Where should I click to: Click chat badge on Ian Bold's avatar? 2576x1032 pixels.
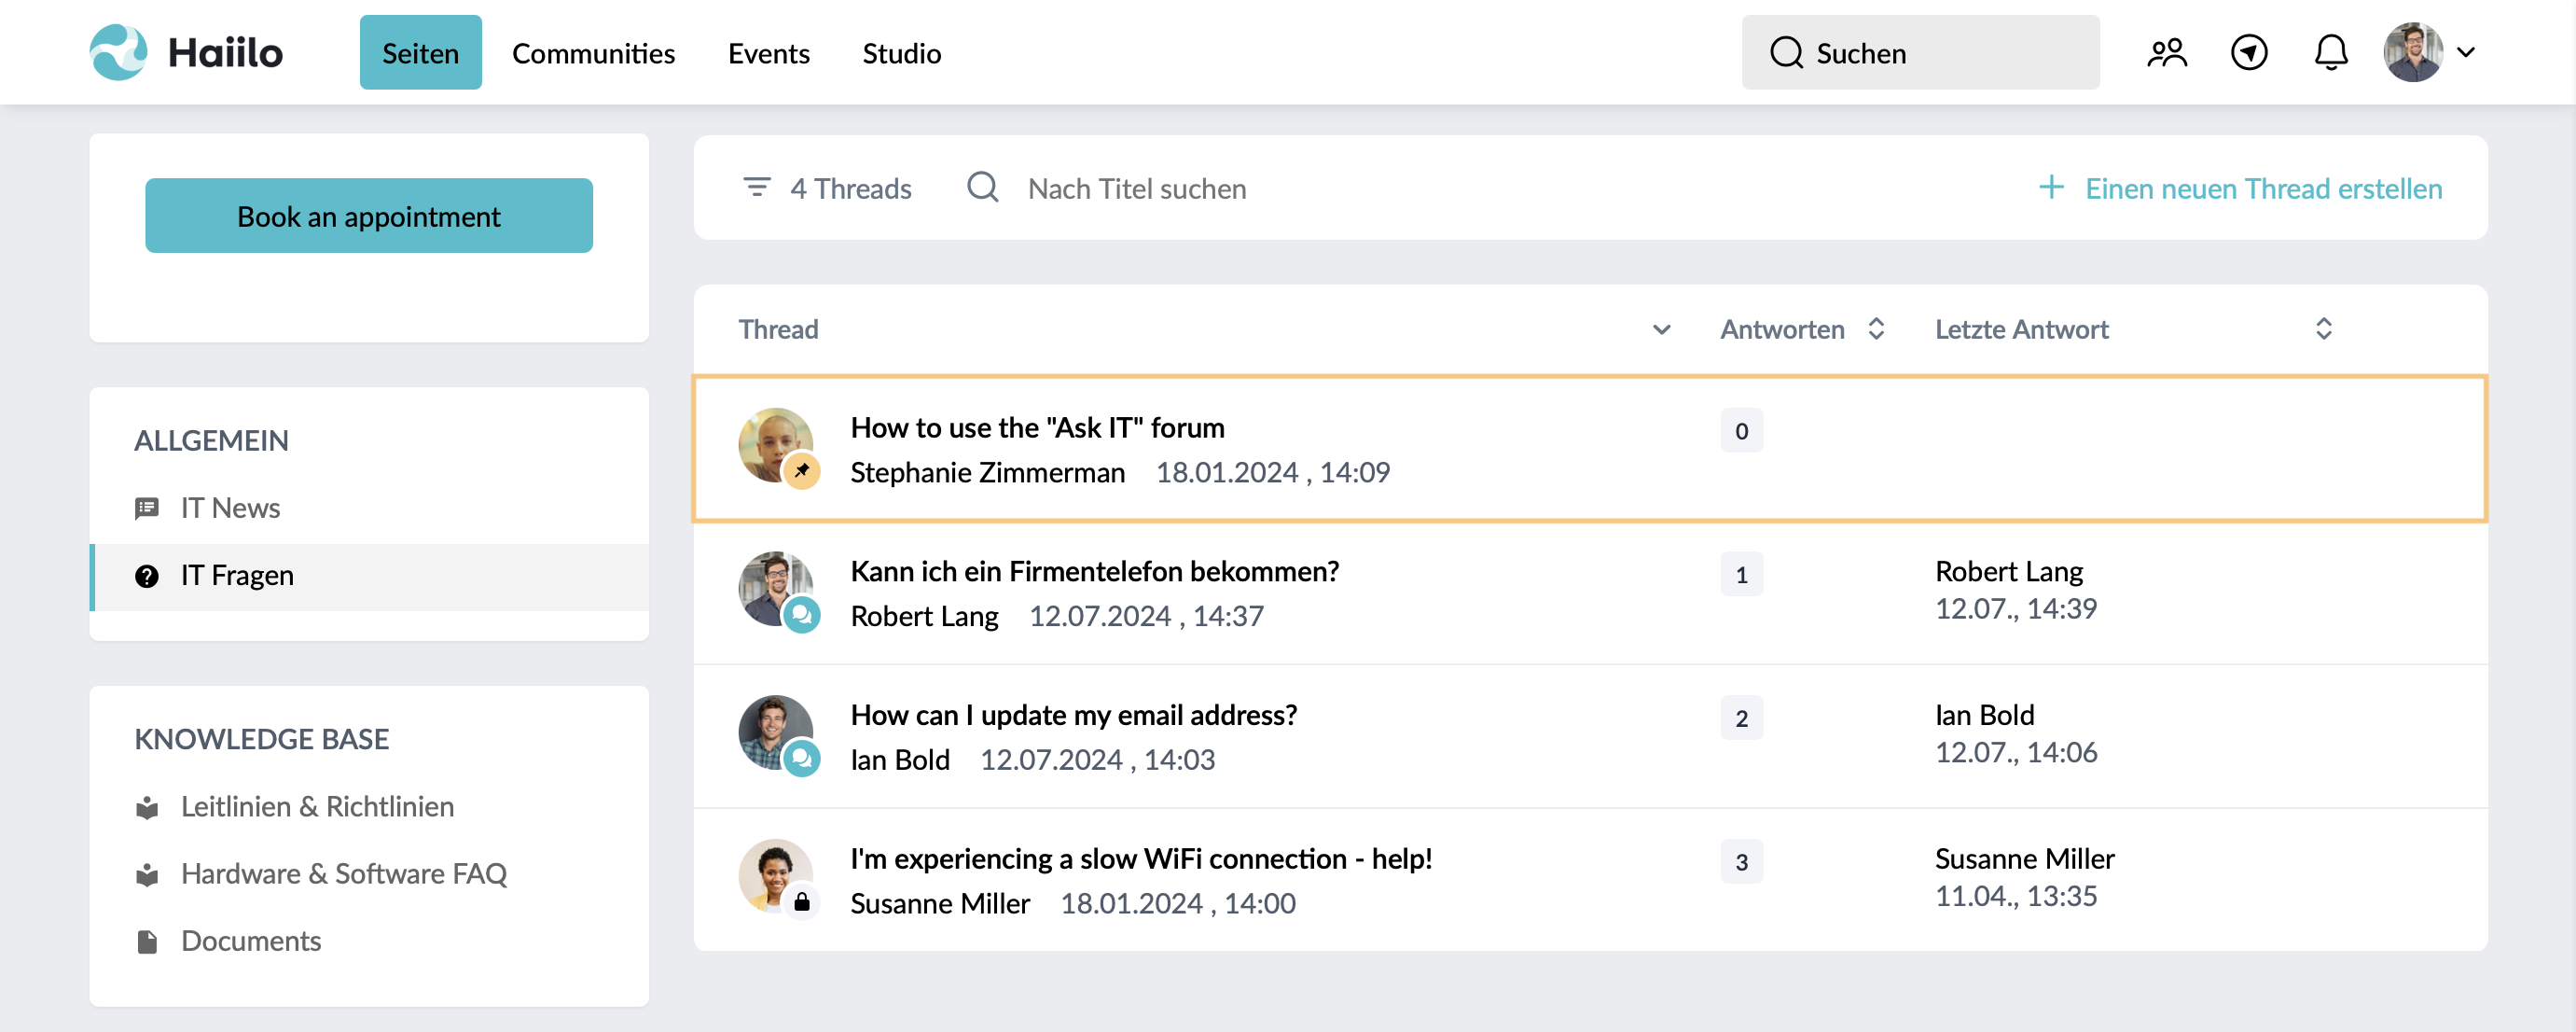pyautogui.click(x=801, y=759)
